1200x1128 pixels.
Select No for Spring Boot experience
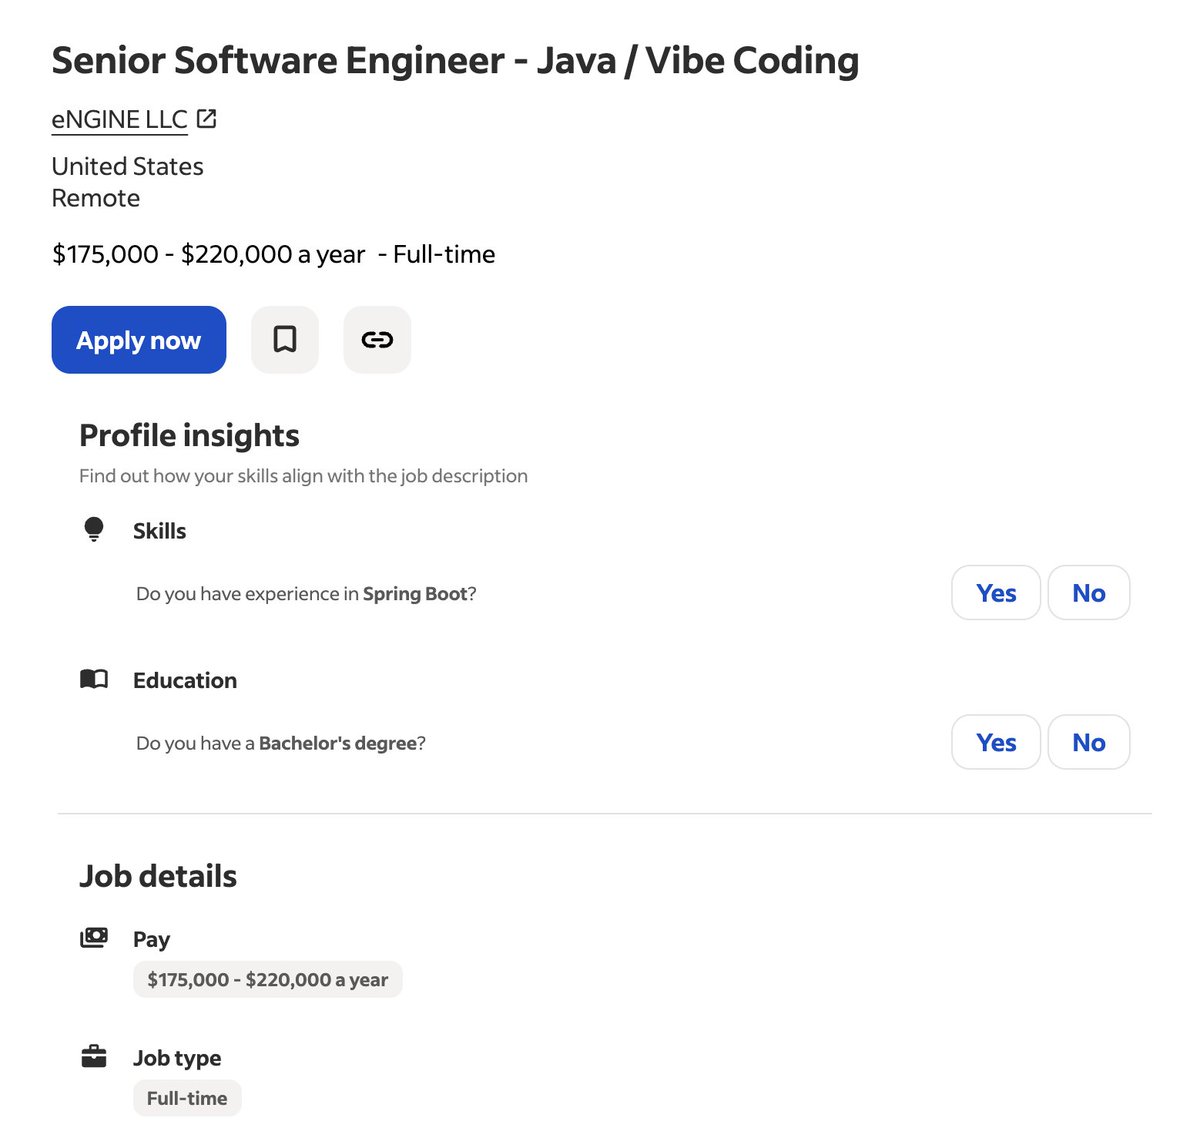click(x=1088, y=592)
